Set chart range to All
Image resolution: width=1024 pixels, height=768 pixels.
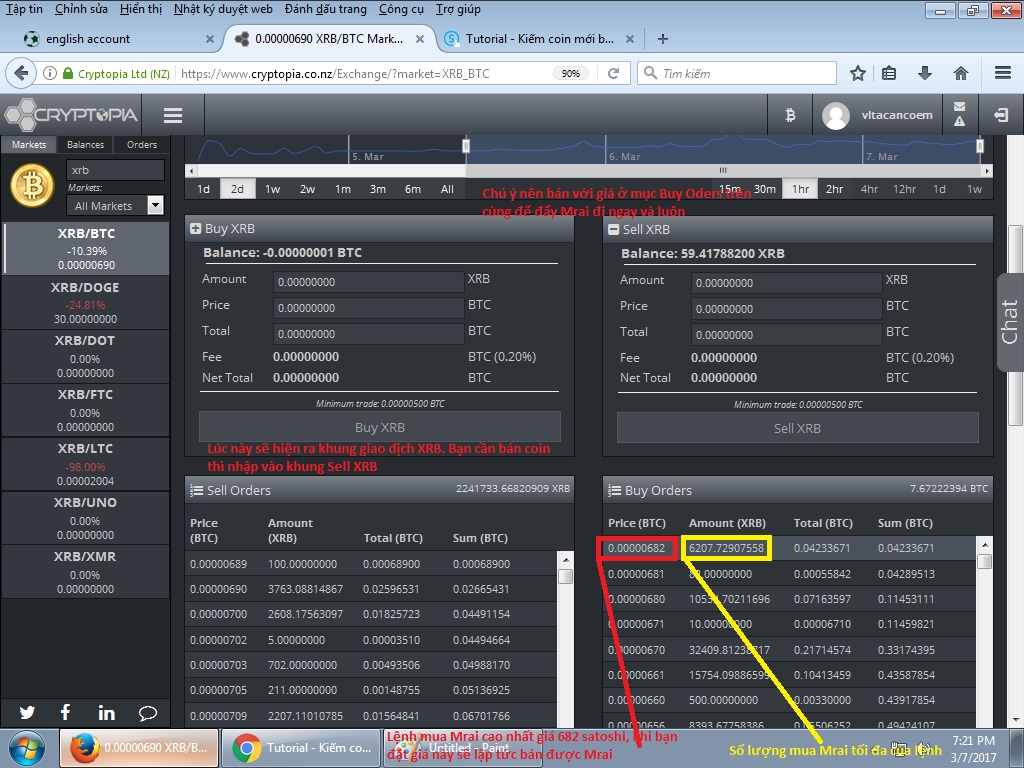[447, 189]
